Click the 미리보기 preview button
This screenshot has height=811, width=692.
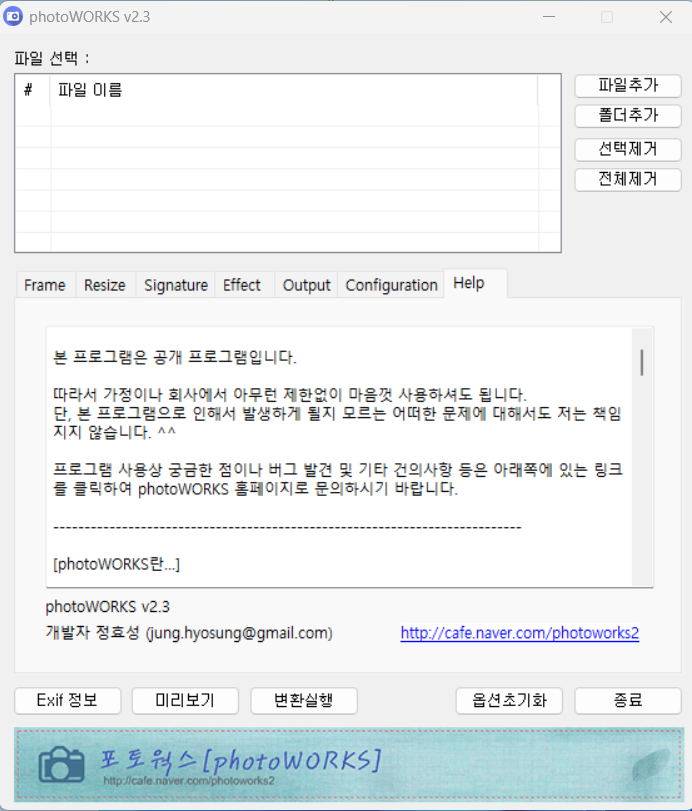coord(185,700)
